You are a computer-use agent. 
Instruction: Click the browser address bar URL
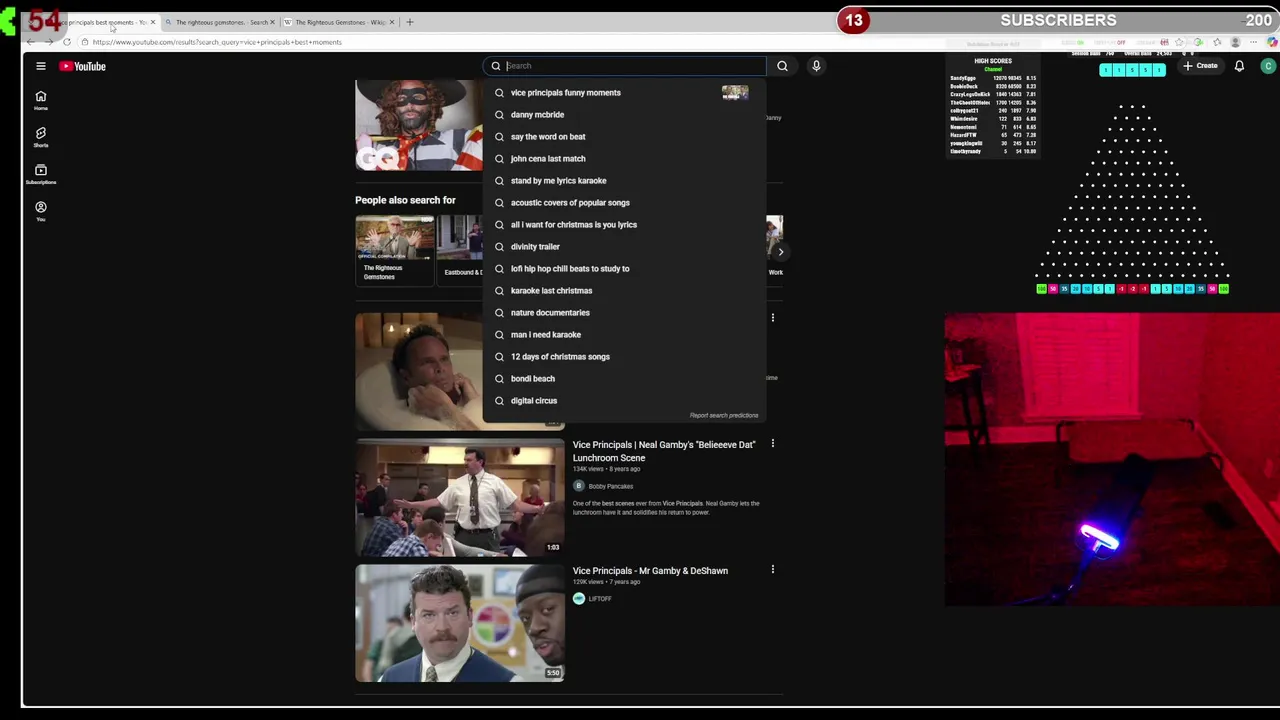pos(217,42)
